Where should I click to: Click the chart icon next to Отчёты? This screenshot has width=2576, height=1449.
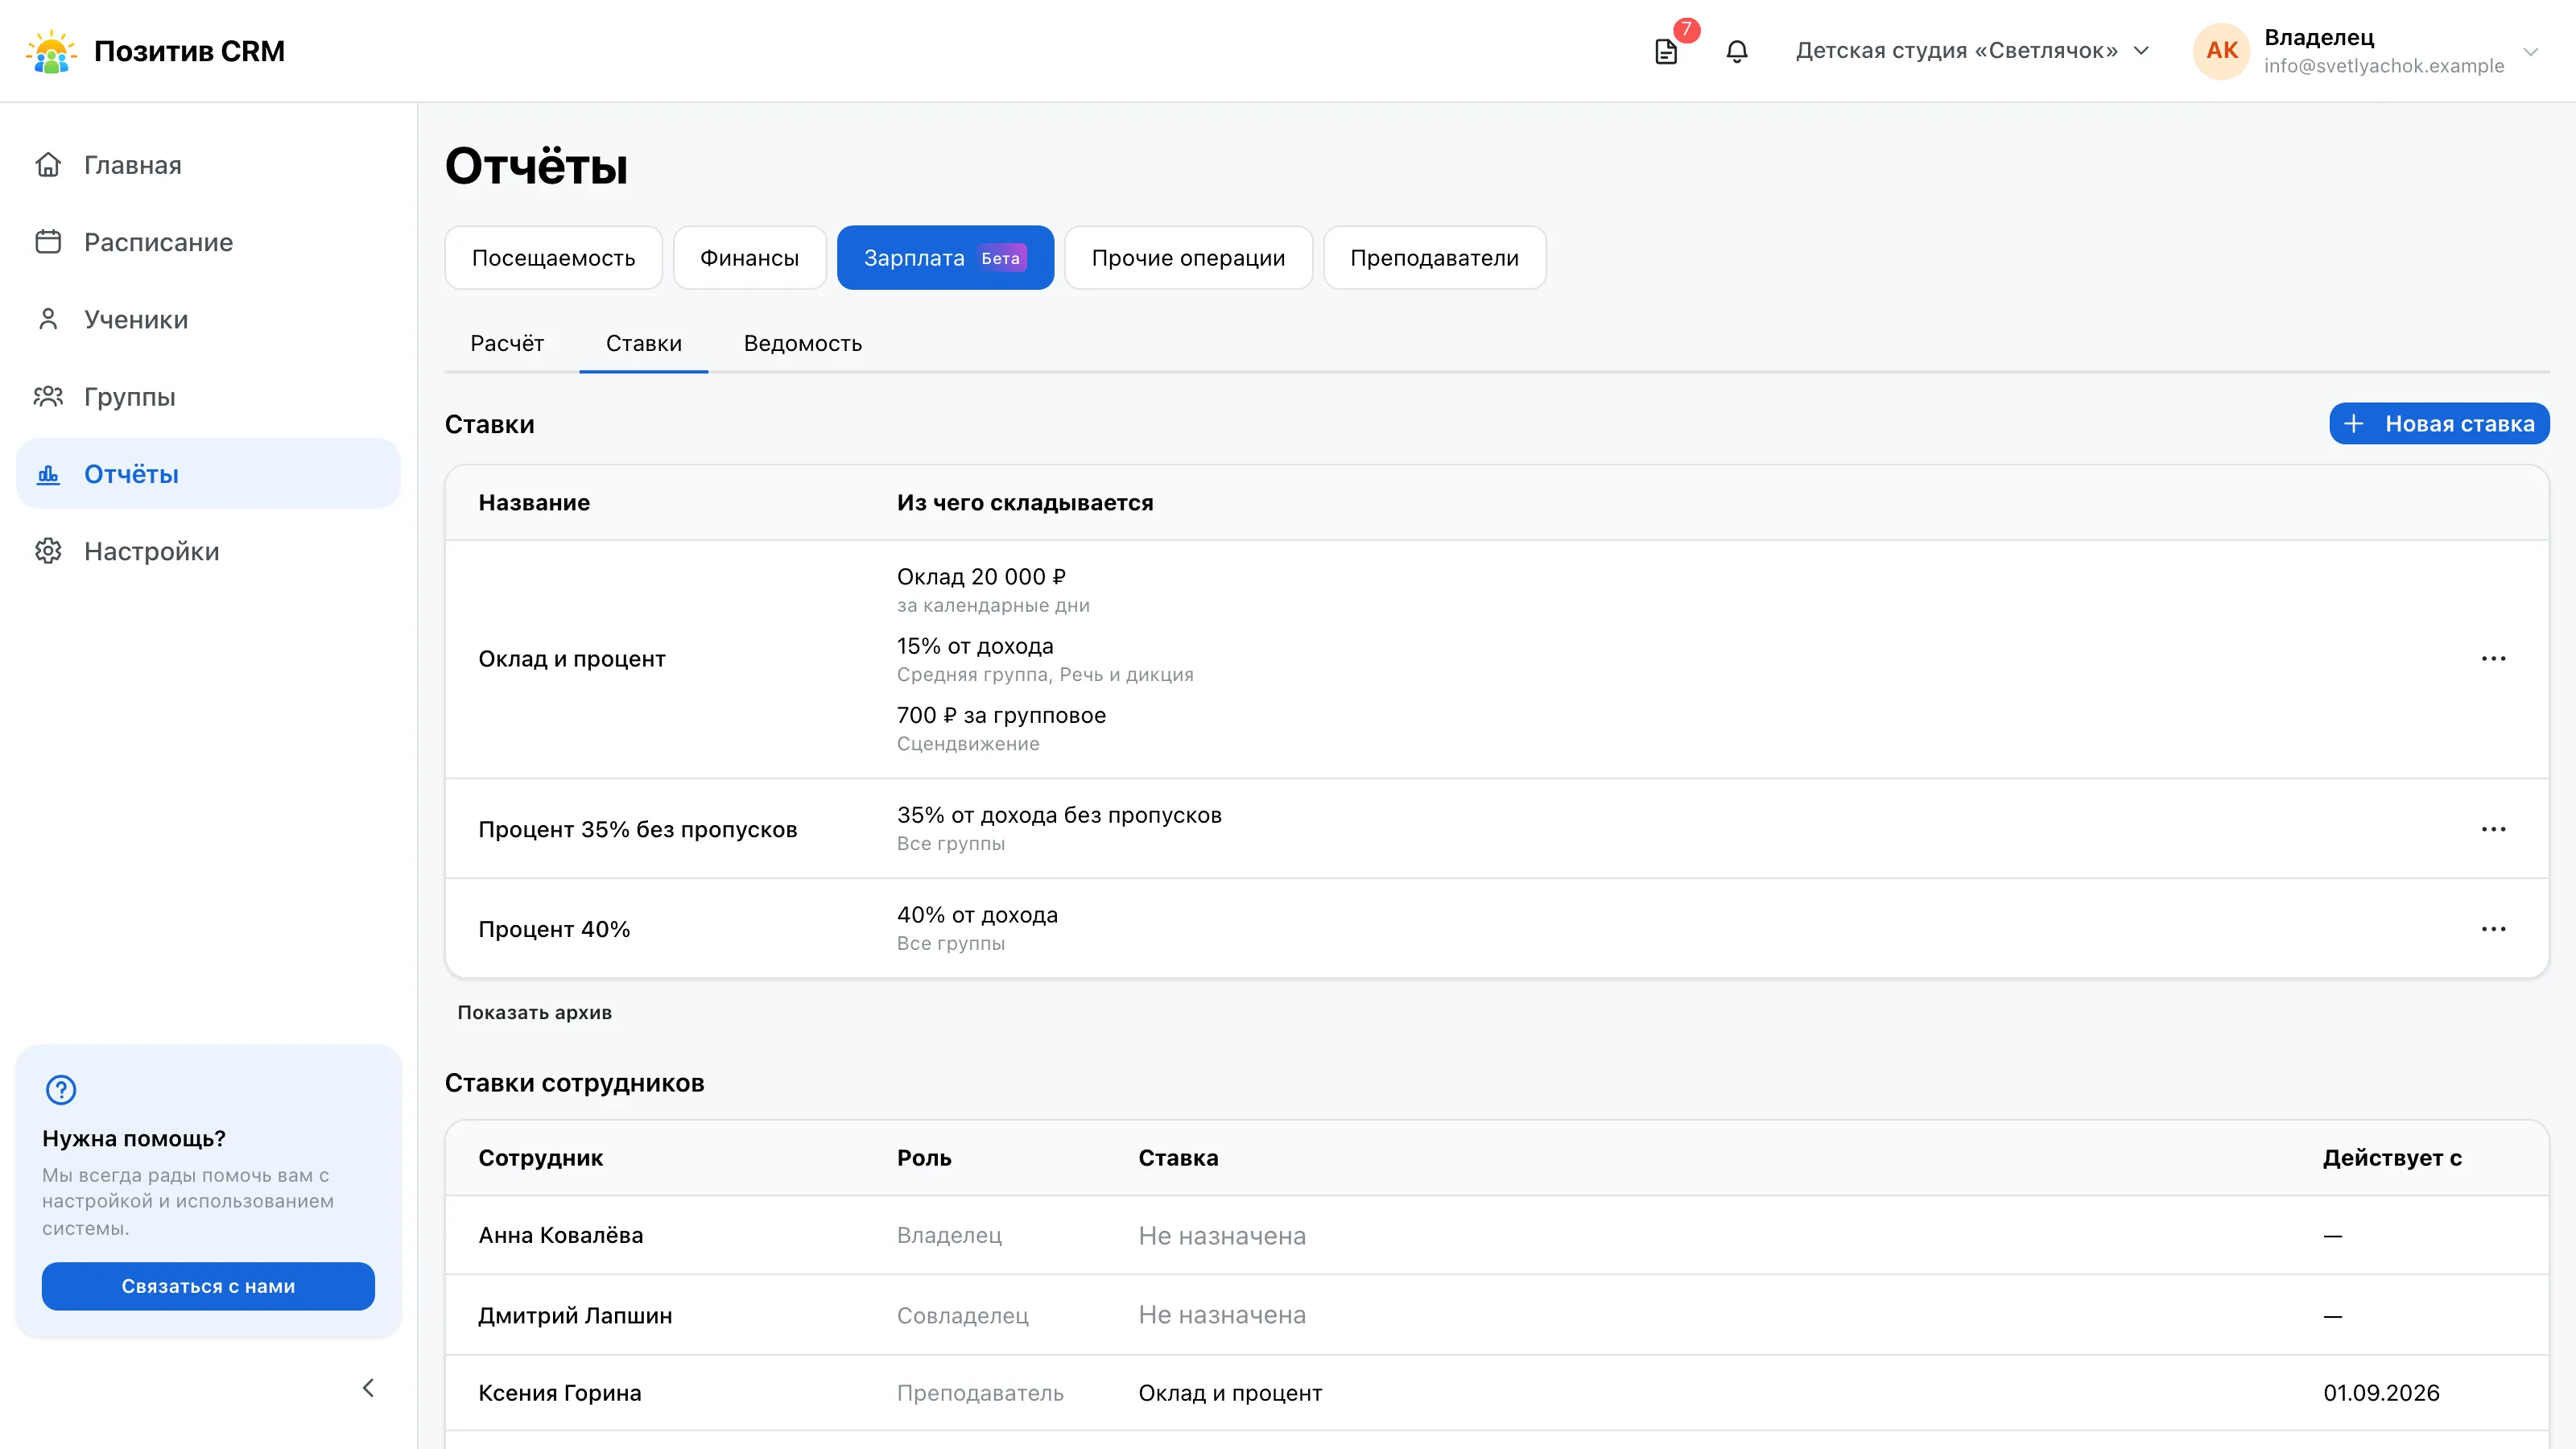coord(48,474)
